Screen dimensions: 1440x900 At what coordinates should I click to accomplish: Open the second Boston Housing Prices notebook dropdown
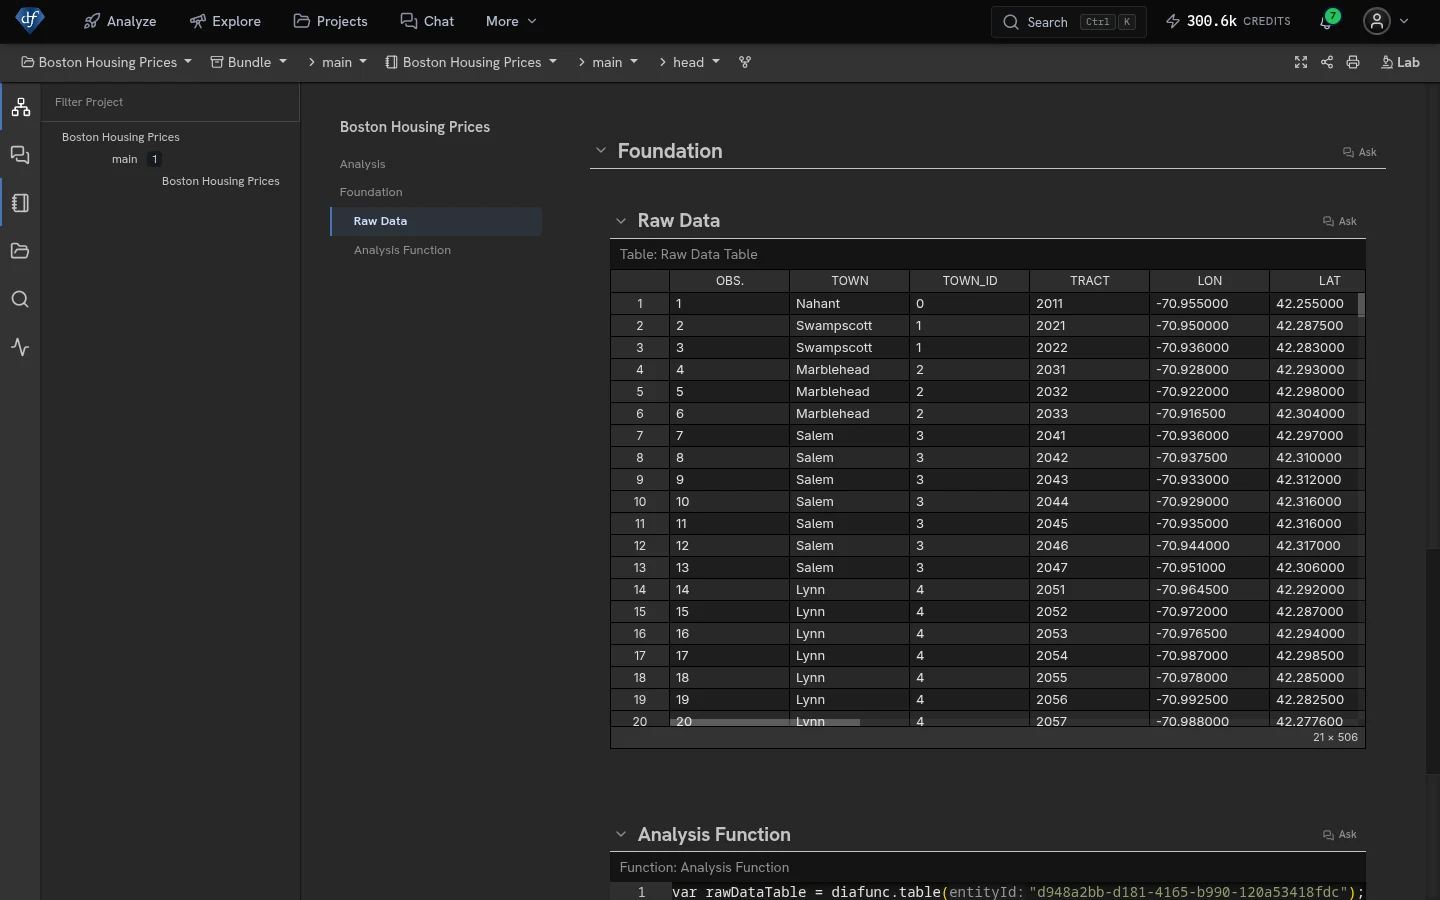coord(471,62)
